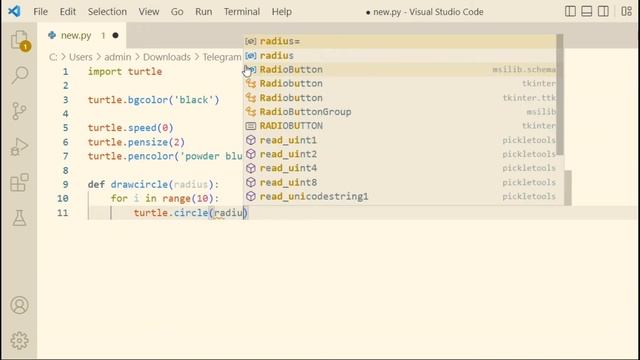Place cursor in turtle.bgcolor('black') line
The height and width of the screenshot is (360, 640).
(153, 100)
